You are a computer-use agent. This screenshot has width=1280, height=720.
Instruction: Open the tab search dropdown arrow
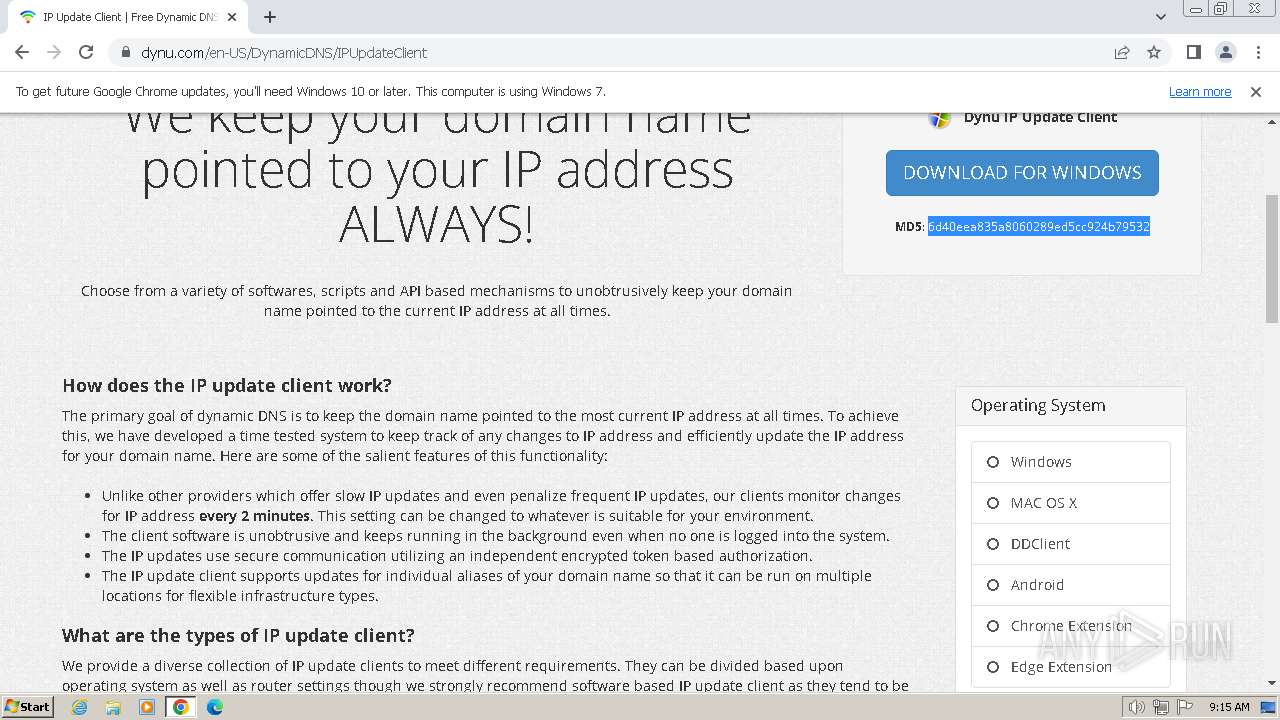point(1161,17)
